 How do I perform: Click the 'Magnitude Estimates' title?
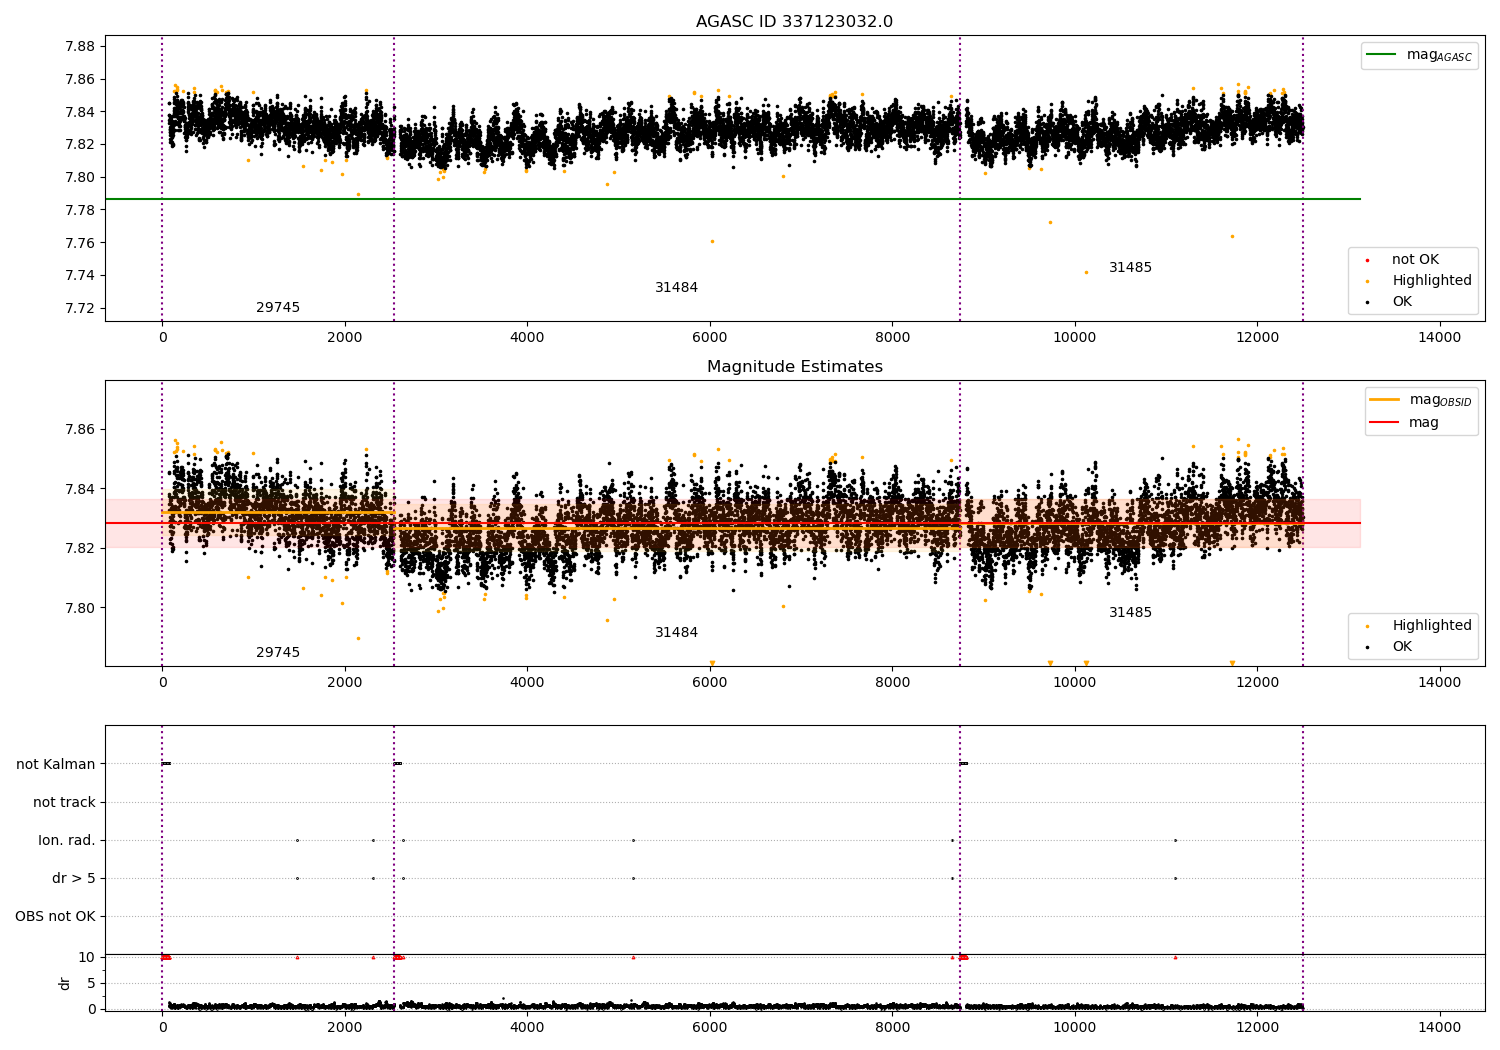click(x=794, y=367)
